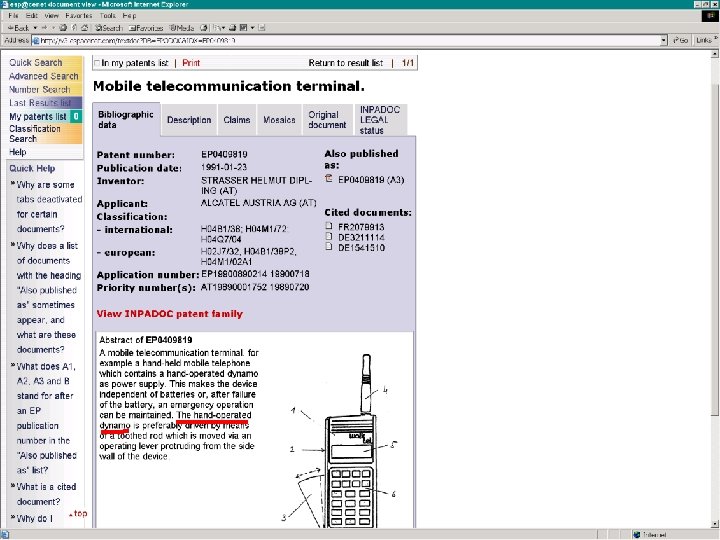Expand the Links toolbar chevron
Viewport: 720px width, 540px height.
point(716,39)
